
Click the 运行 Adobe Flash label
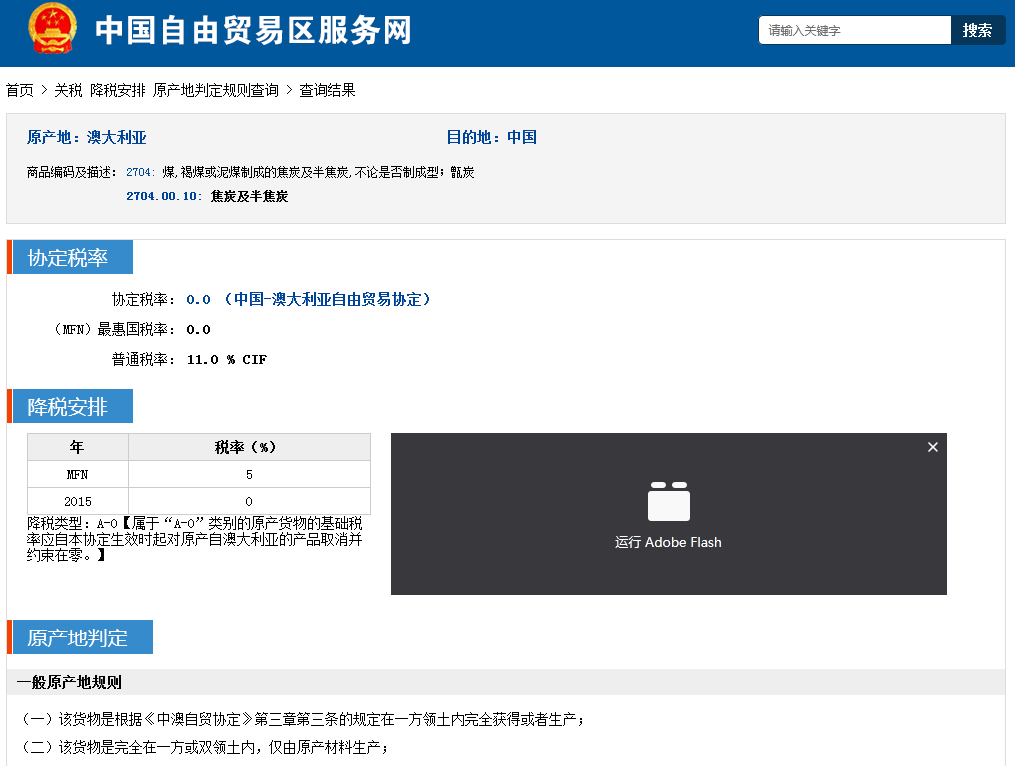(x=668, y=543)
